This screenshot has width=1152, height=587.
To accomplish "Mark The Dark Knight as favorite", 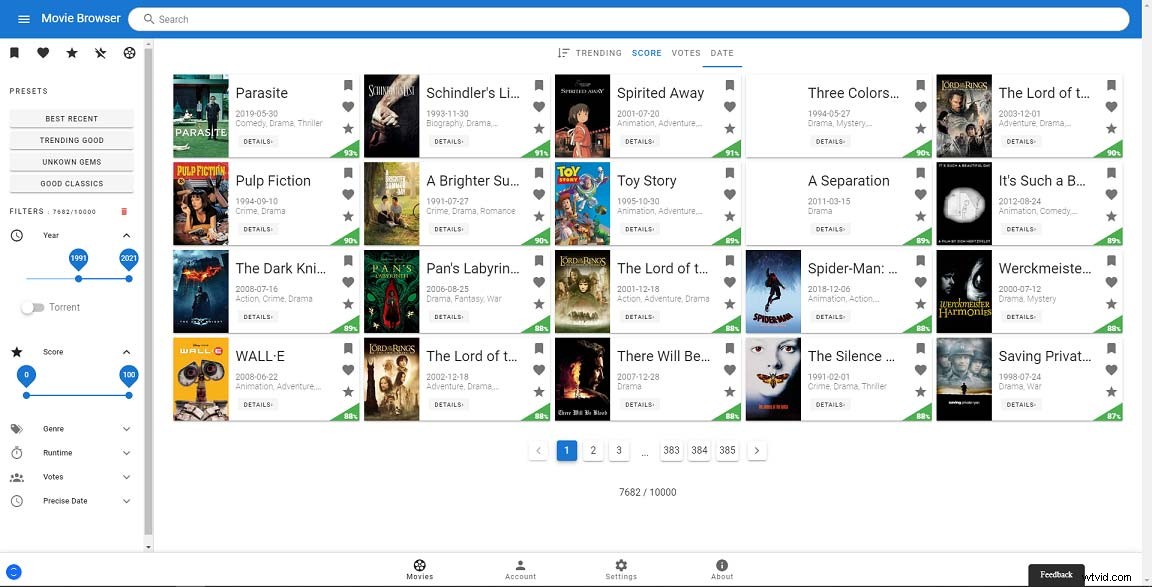I will pos(348,282).
